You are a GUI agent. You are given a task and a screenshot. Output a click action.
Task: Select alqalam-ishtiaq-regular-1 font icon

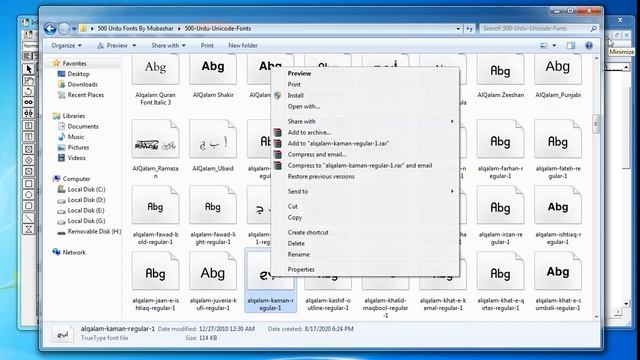click(x=558, y=205)
